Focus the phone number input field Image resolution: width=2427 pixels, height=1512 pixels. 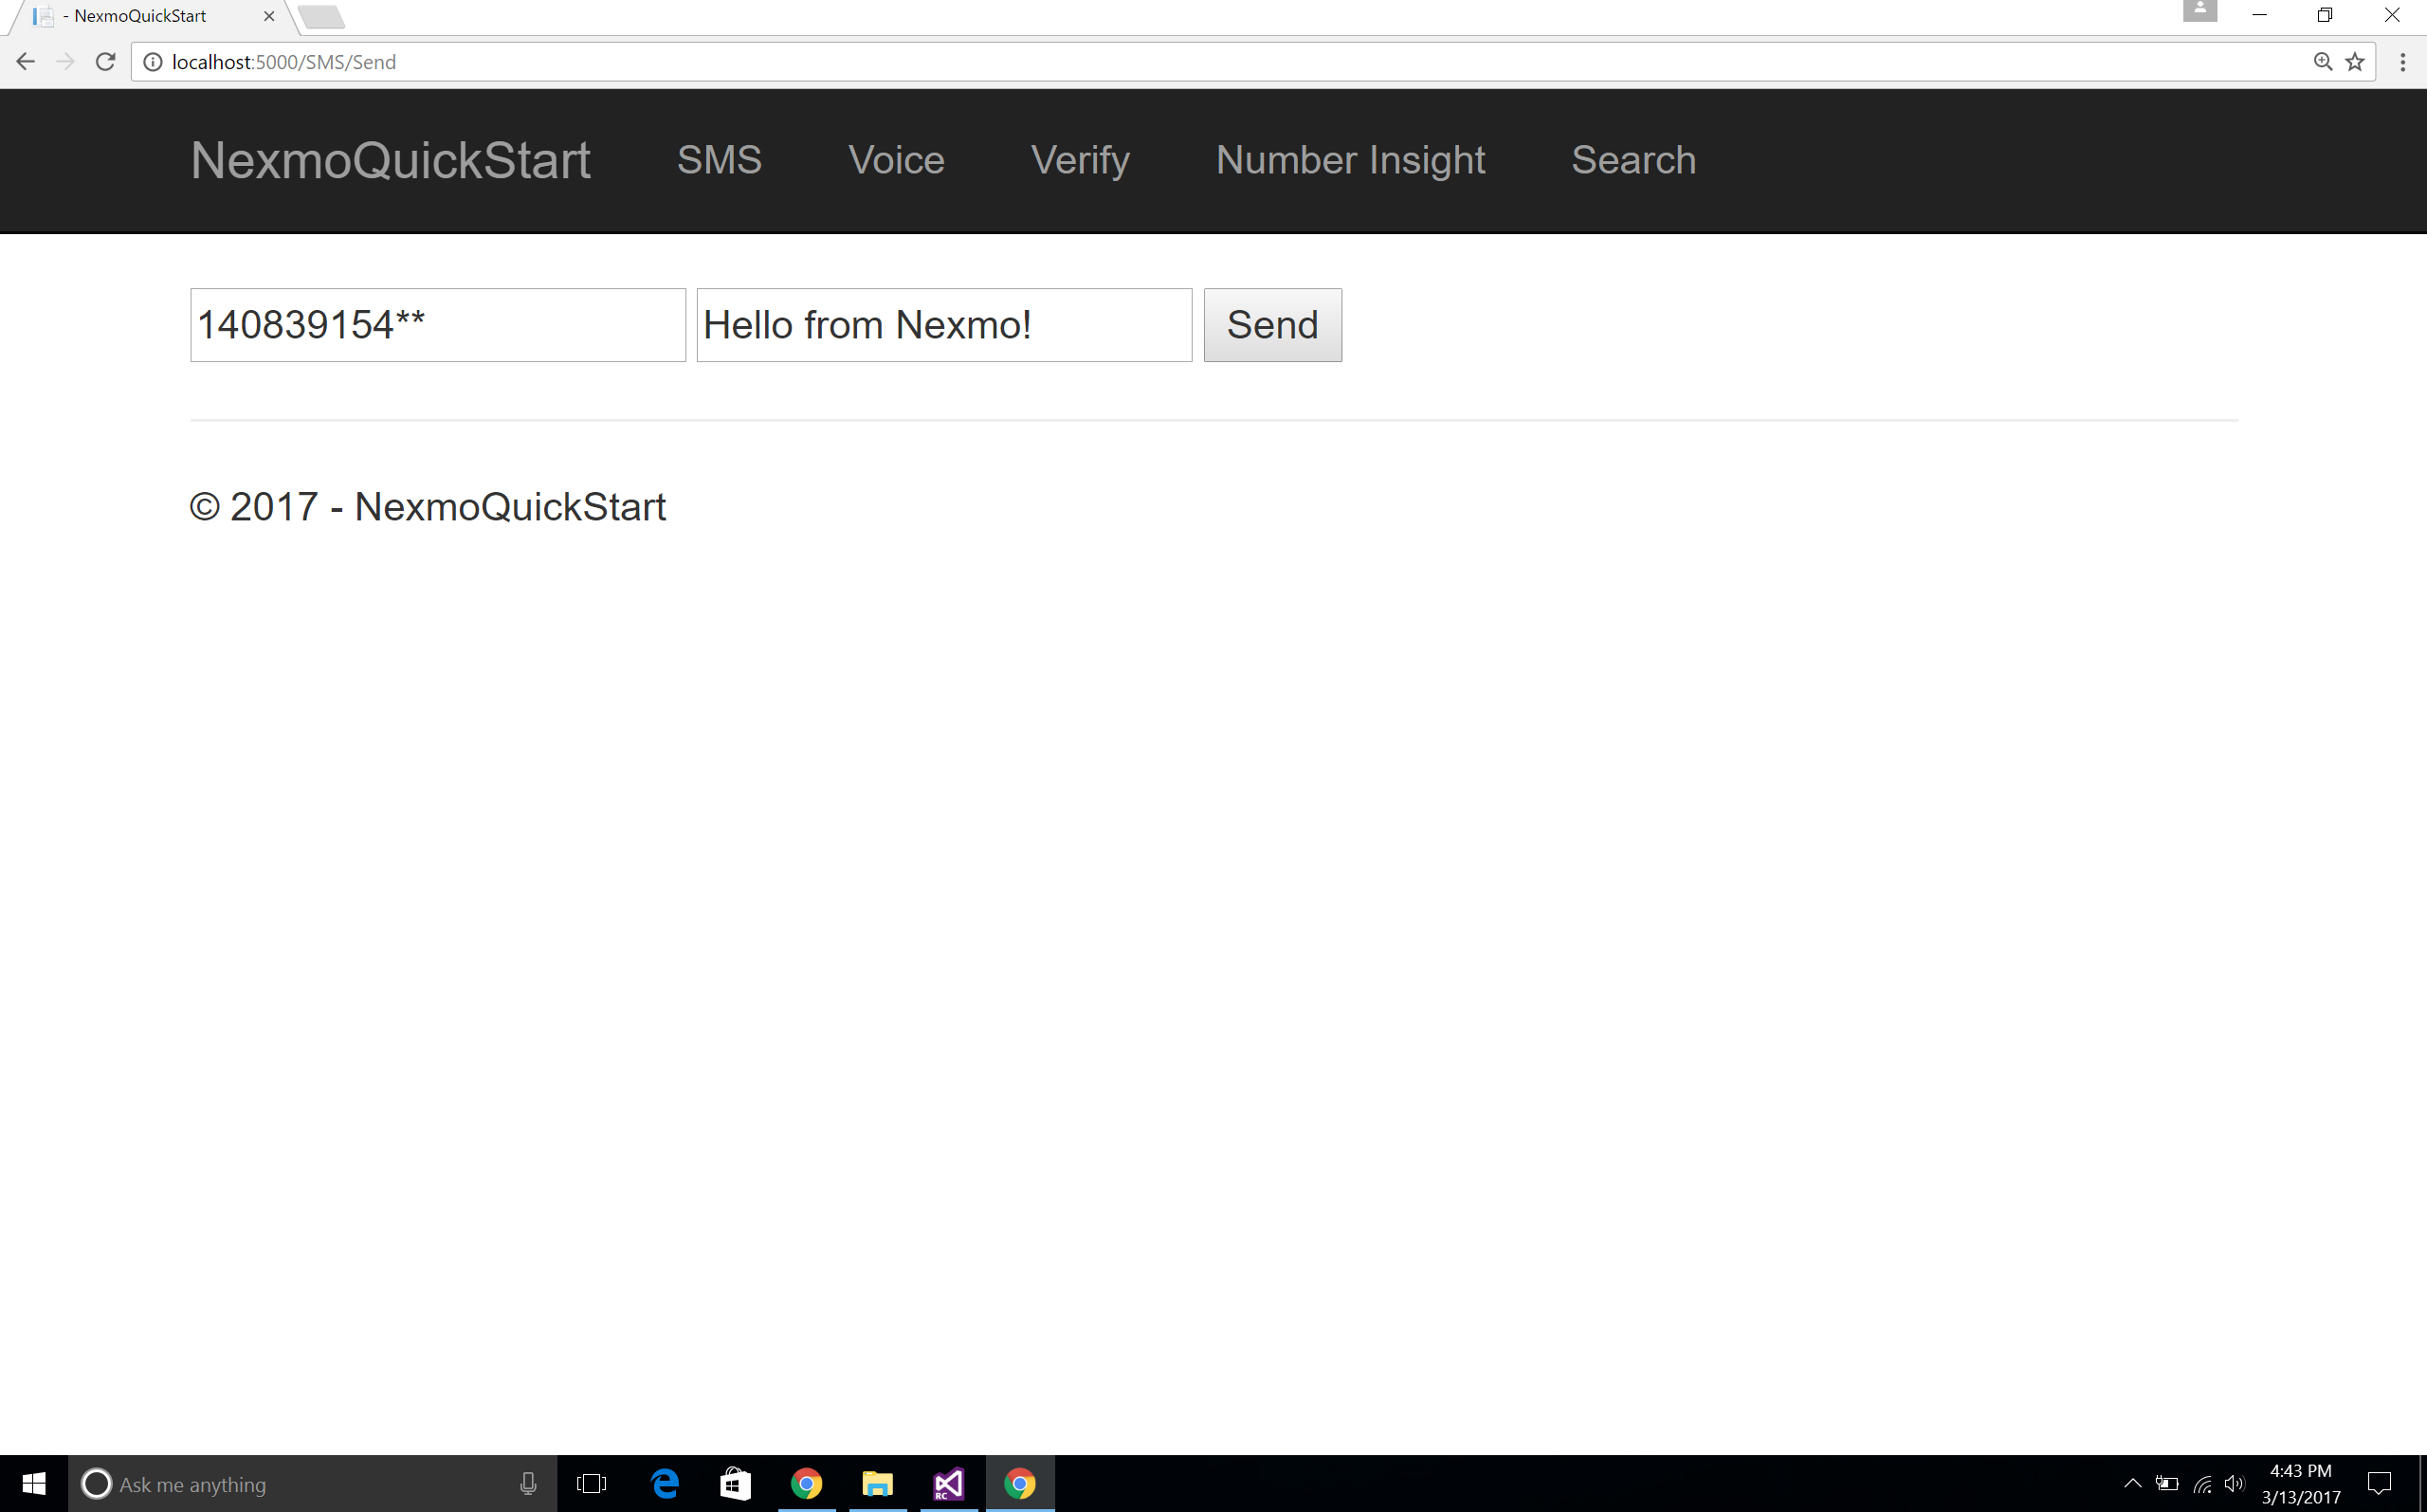tap(438, 325)
